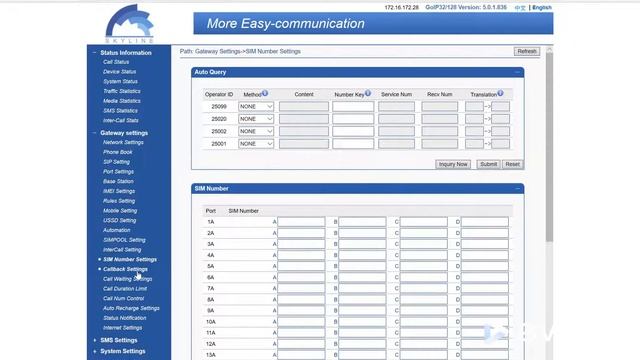
Task: Click the Refresh button
Action: coord(527,51)
